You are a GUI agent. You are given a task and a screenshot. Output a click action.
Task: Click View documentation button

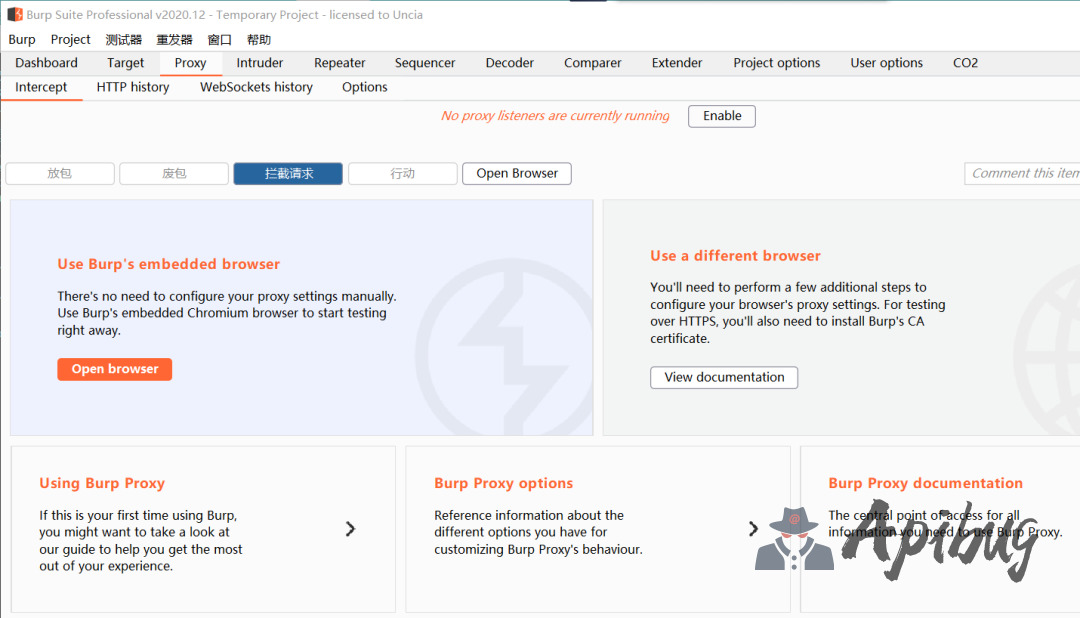[x=724, y=377]
